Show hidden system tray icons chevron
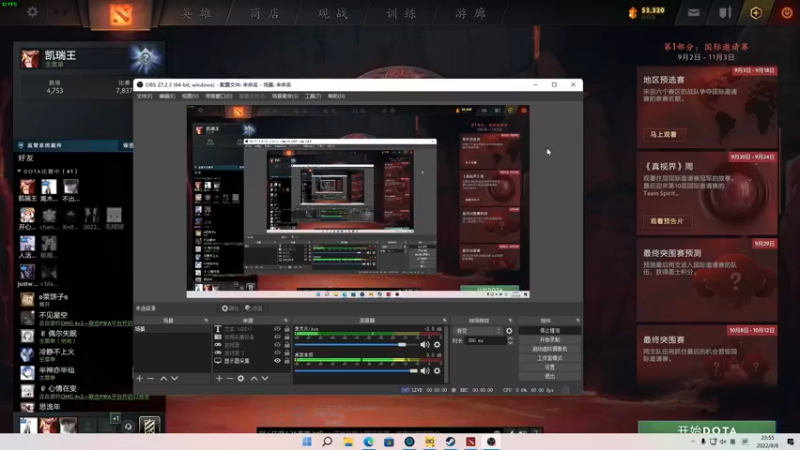 [693, 442]
